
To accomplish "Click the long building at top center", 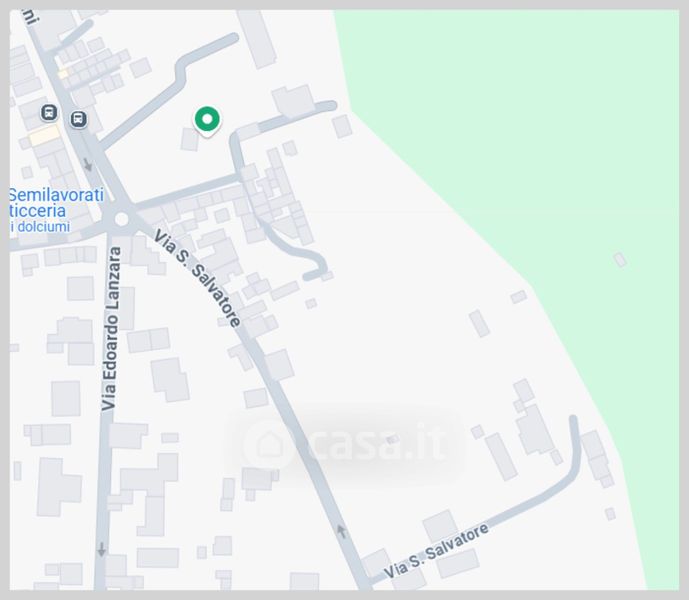I will click(257, 39).
